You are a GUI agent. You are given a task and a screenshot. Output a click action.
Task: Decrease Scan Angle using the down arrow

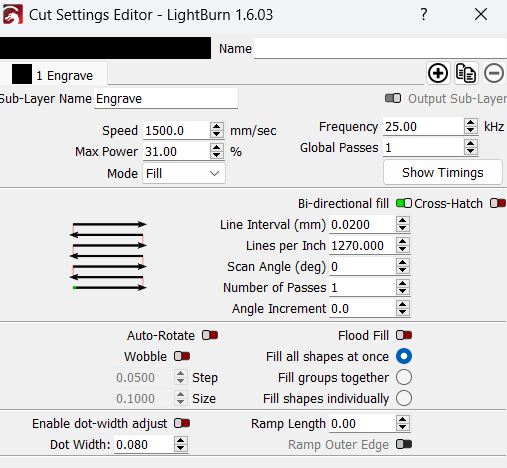[403, 270]
